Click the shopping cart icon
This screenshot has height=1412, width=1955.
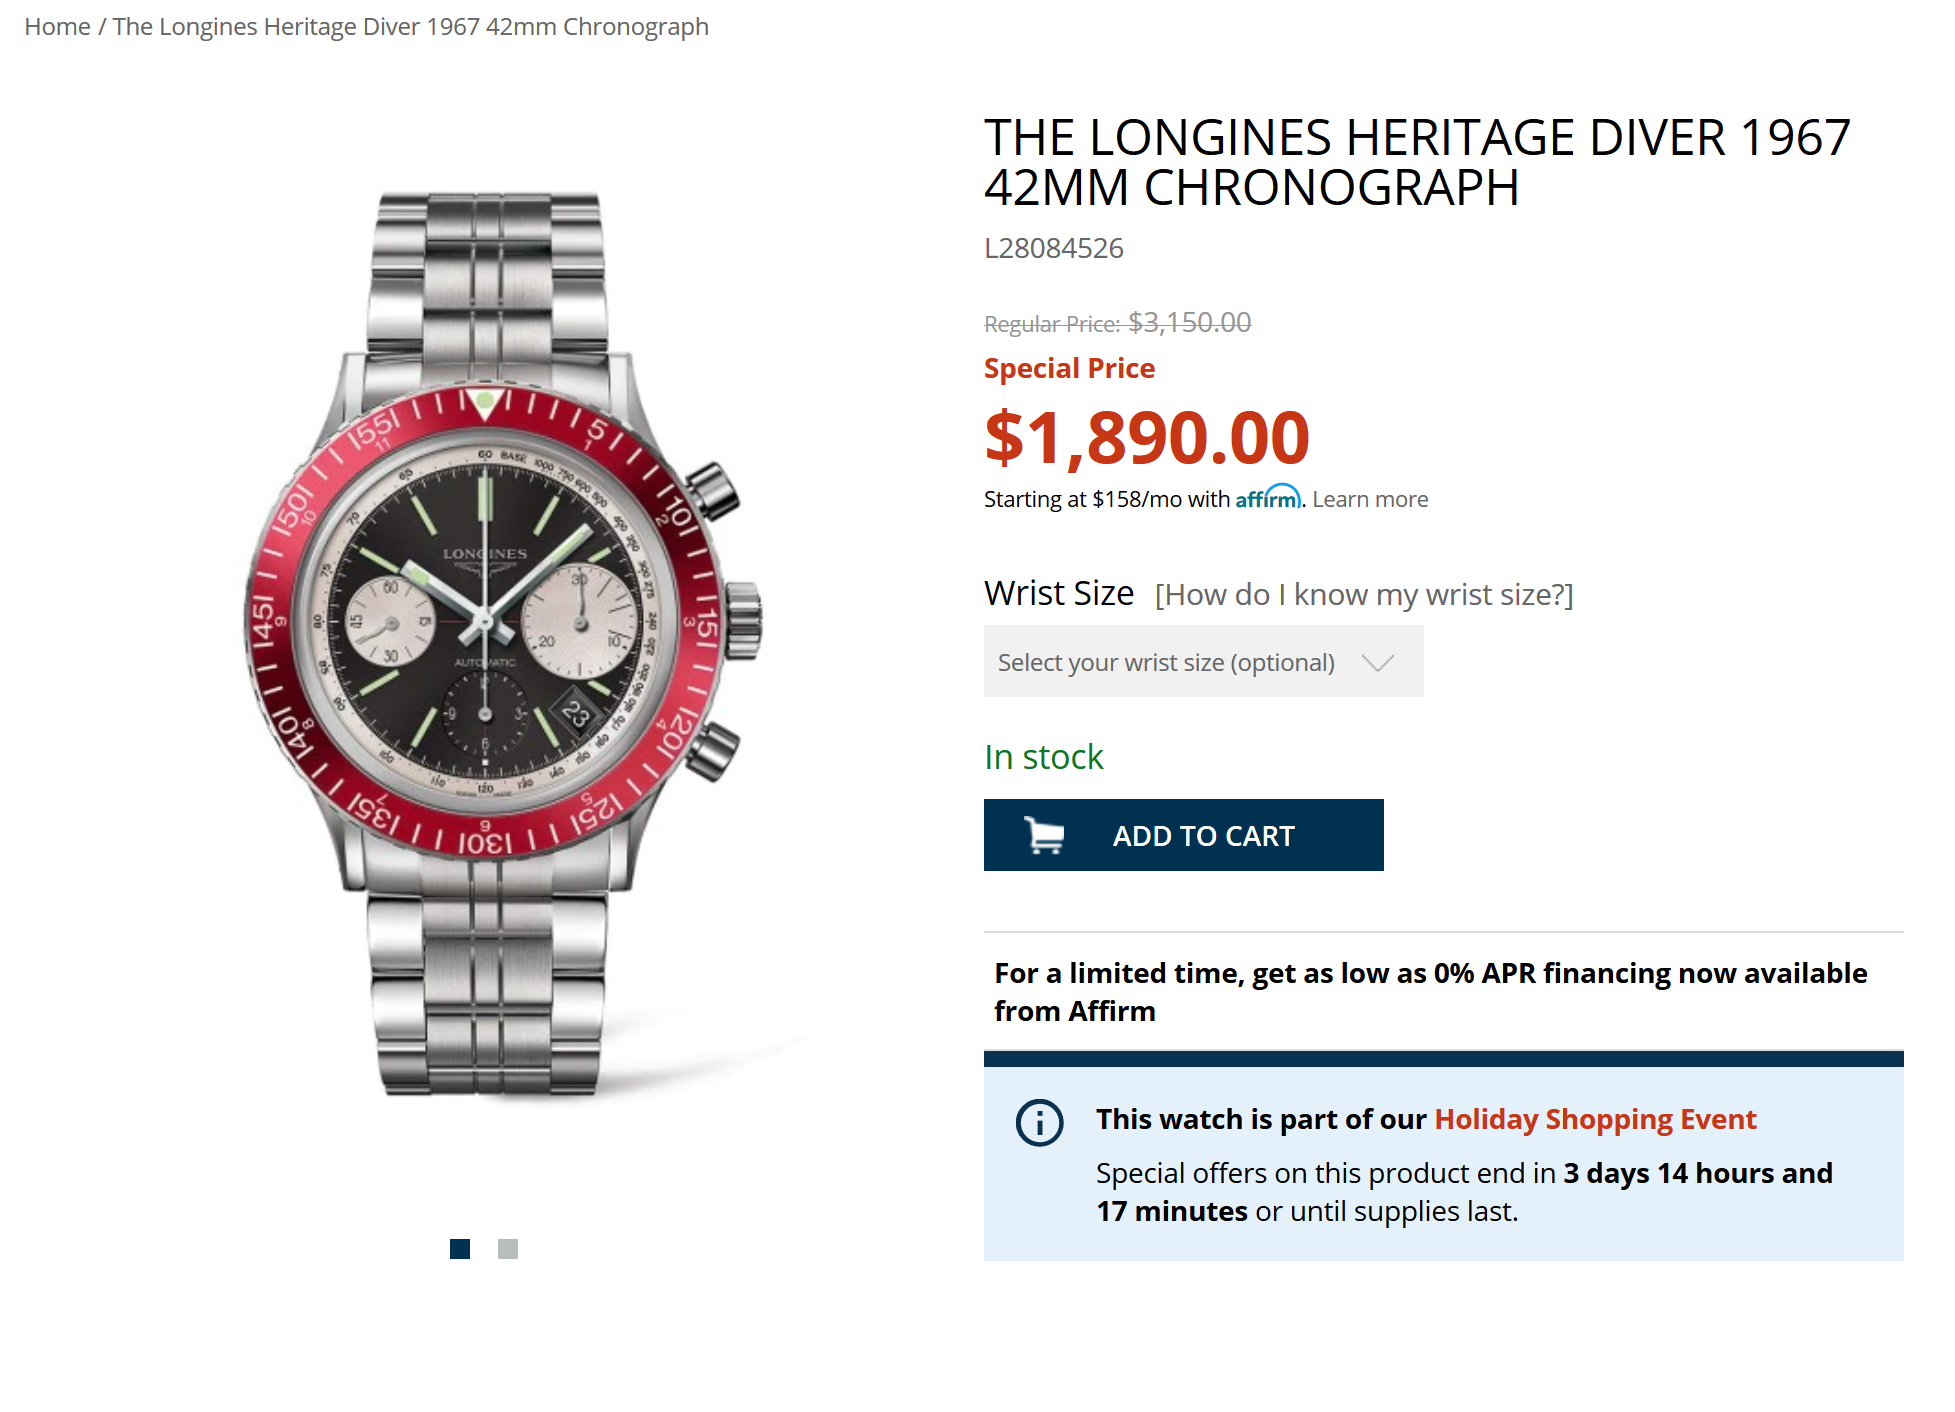(x=1044, y=835)
